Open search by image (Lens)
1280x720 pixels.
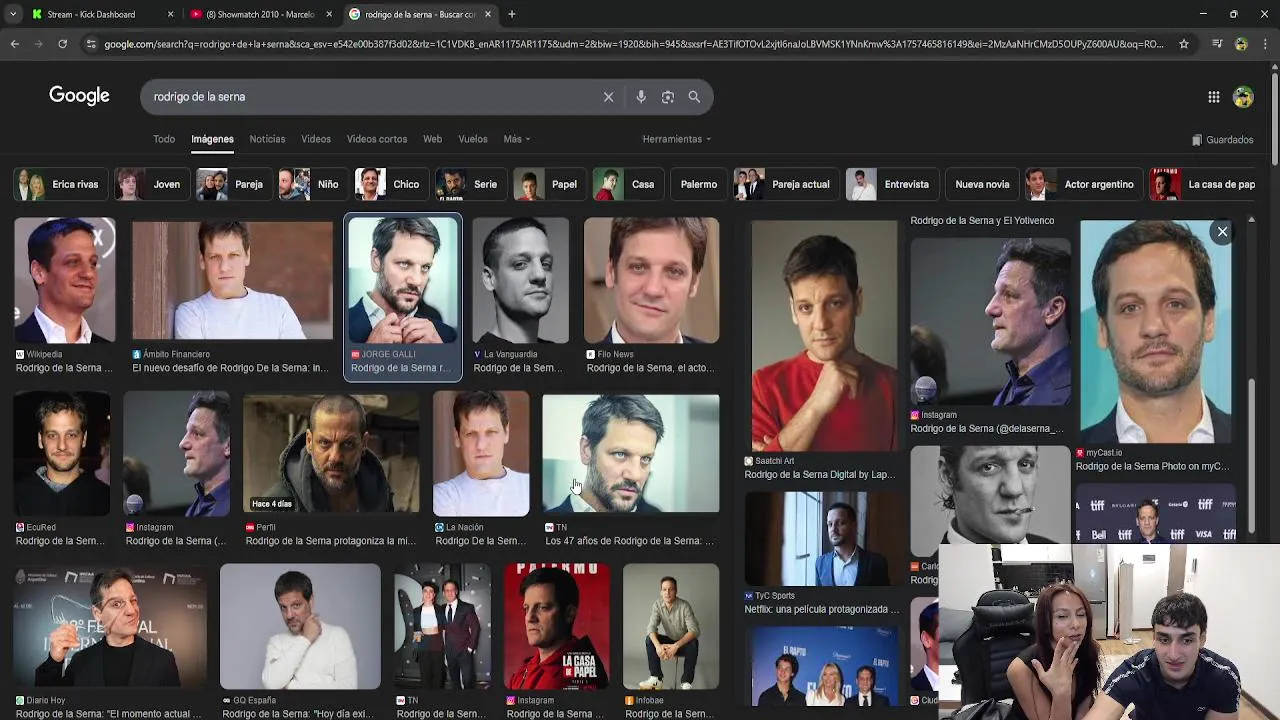coord(668,97)
